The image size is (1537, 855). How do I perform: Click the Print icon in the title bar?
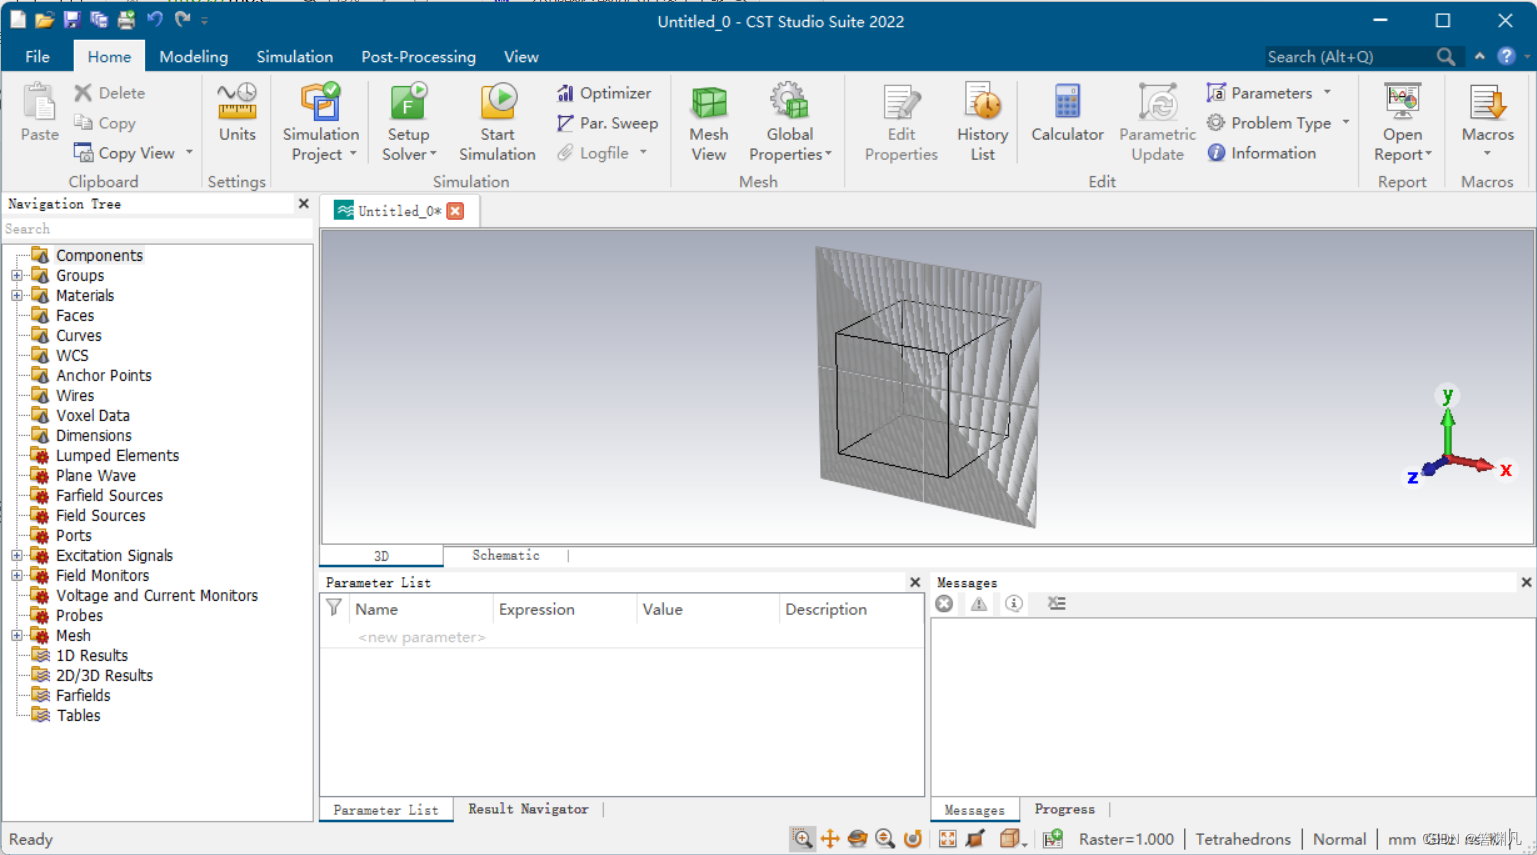coord(126,19)
